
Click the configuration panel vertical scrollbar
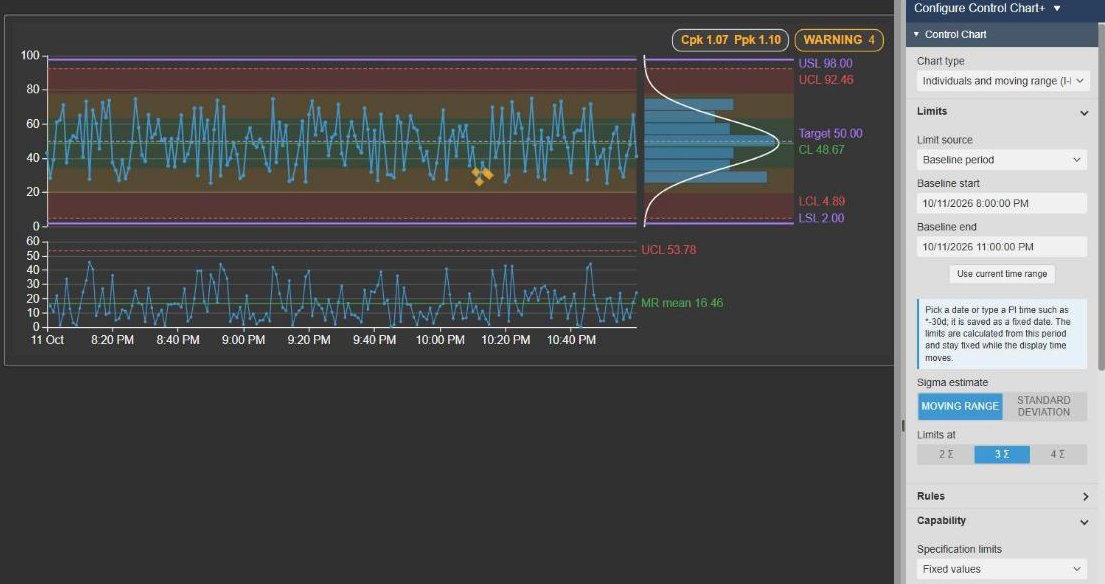click(x=1101, y=196)
